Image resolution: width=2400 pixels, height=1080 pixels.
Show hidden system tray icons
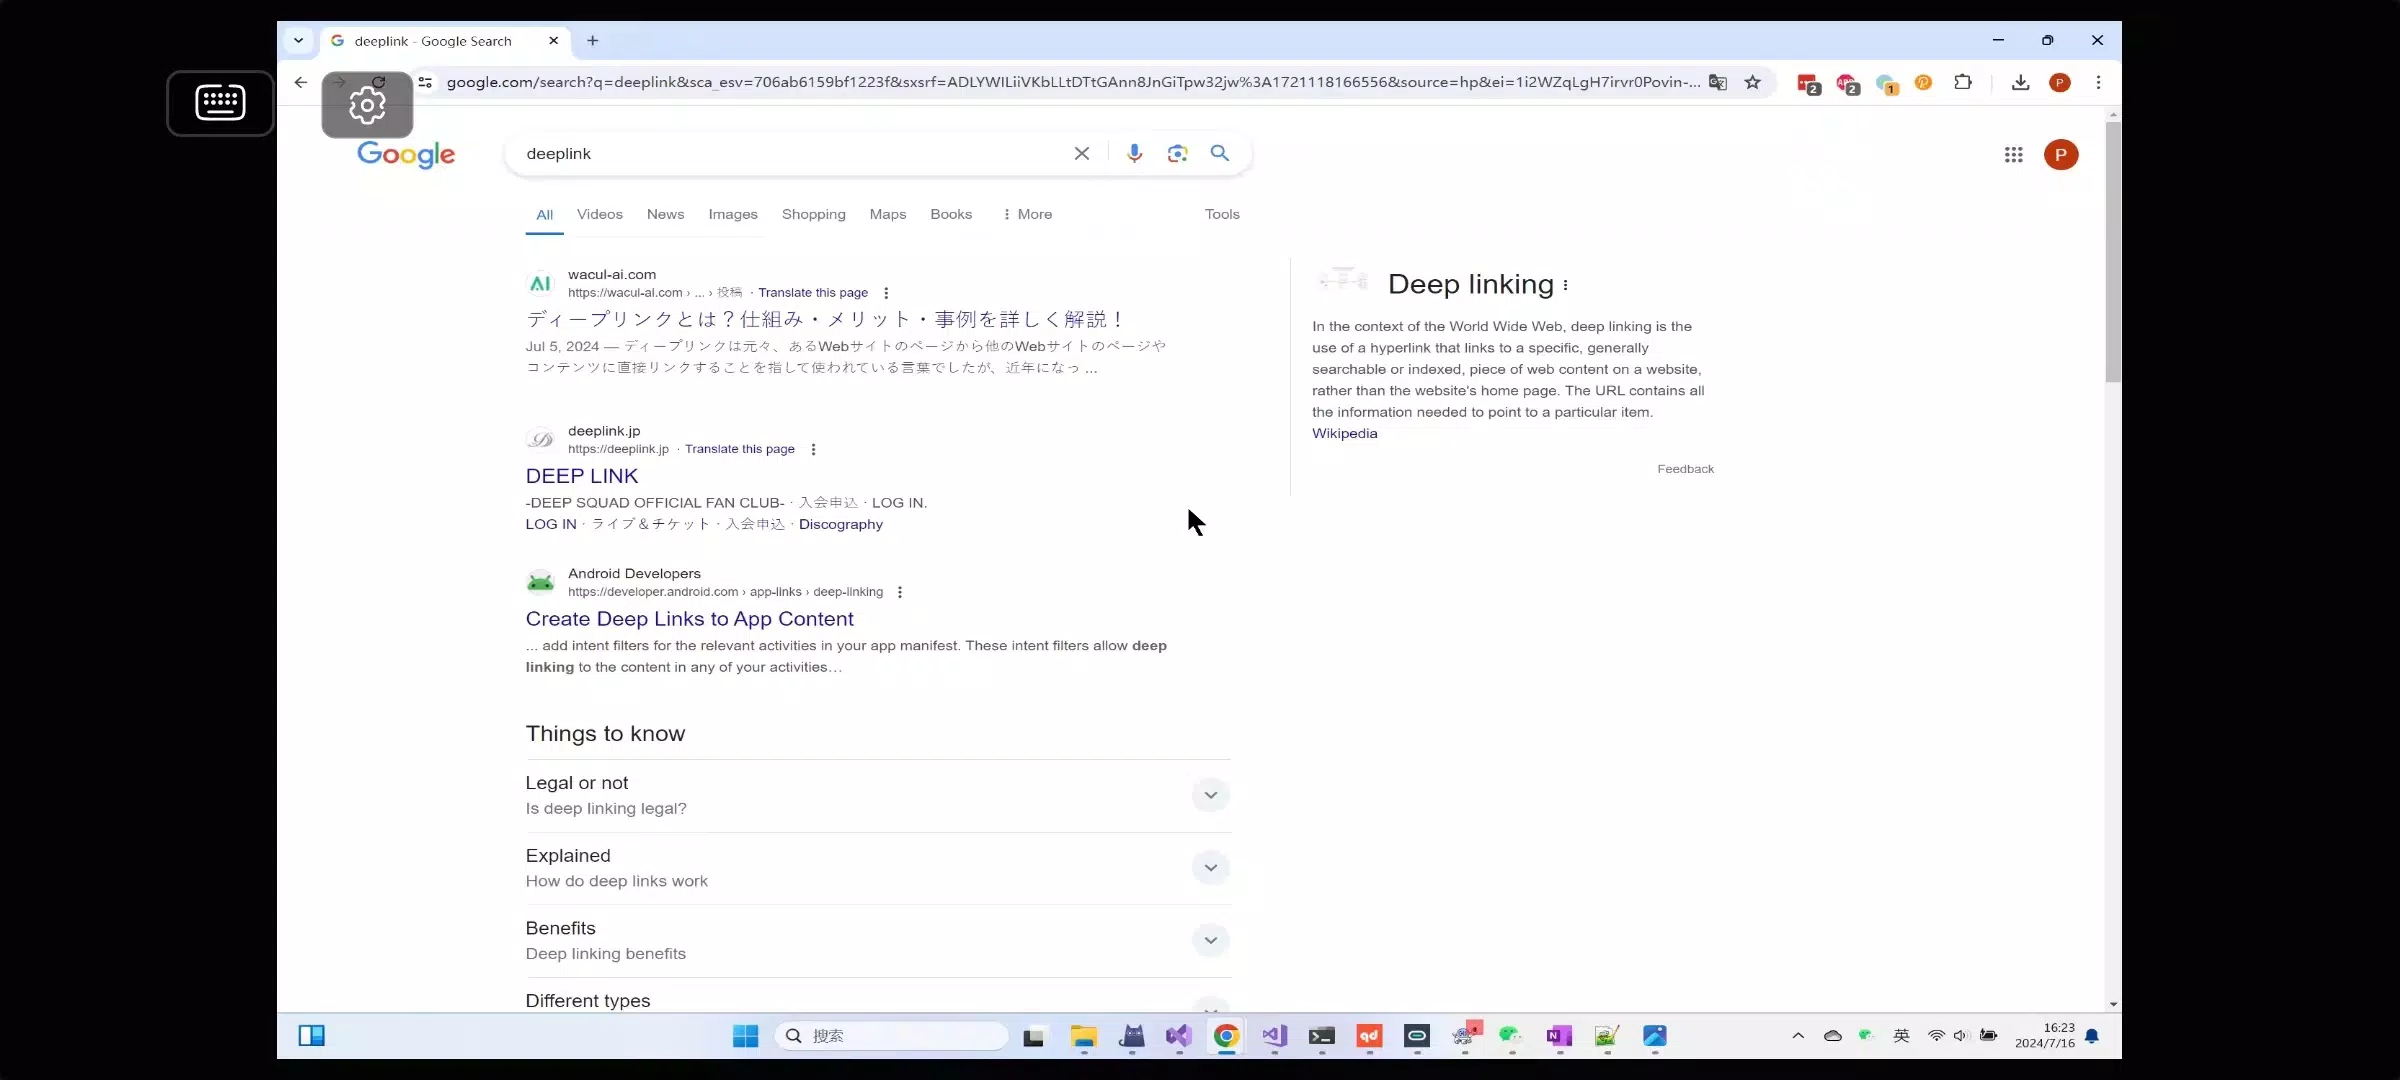1798,1036
